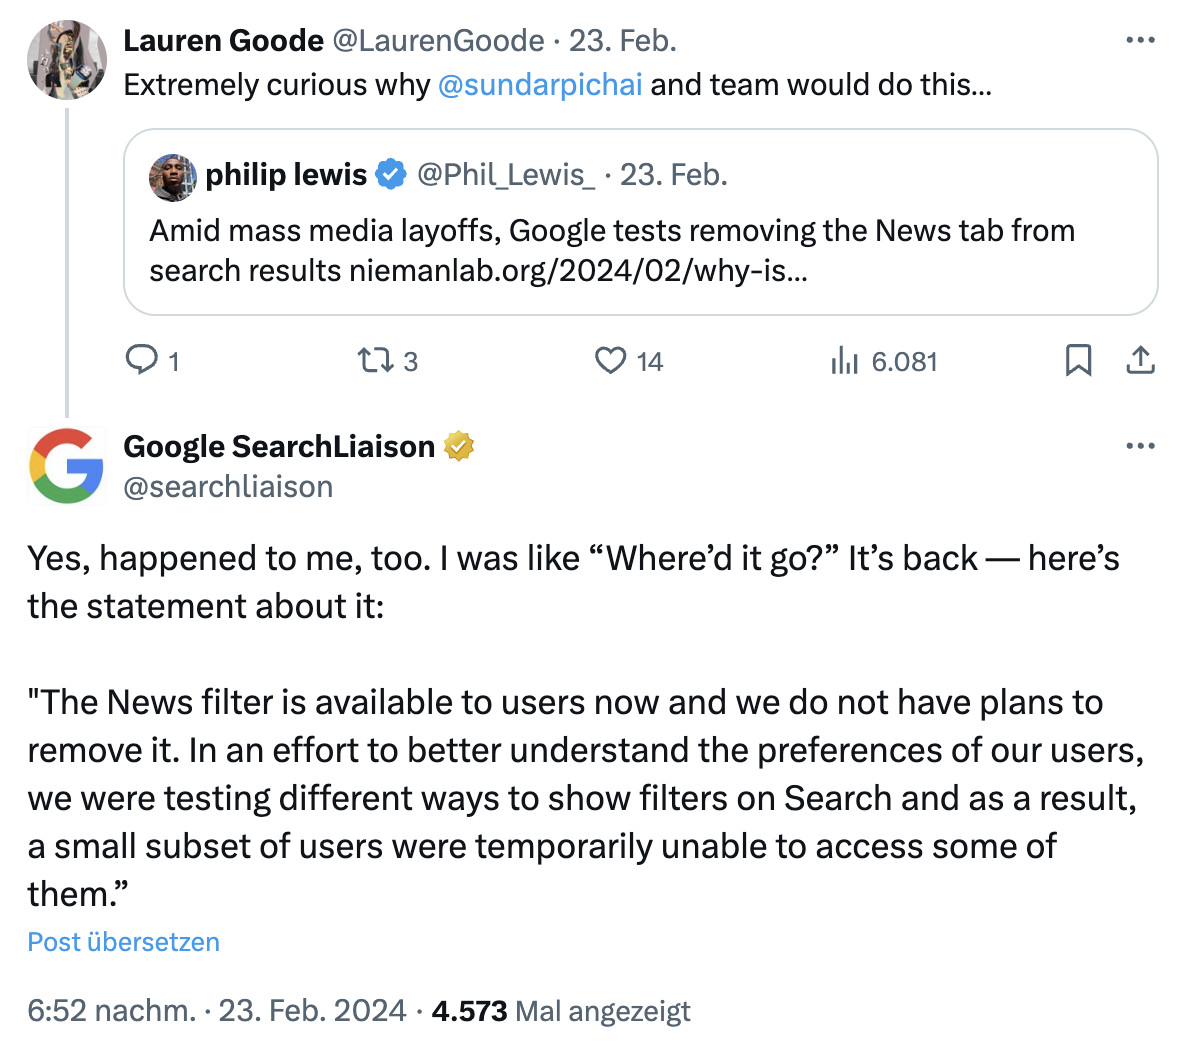Click the Post übersetzen link
This screenshot has width=1186, height=1050.
click(123, 941)
